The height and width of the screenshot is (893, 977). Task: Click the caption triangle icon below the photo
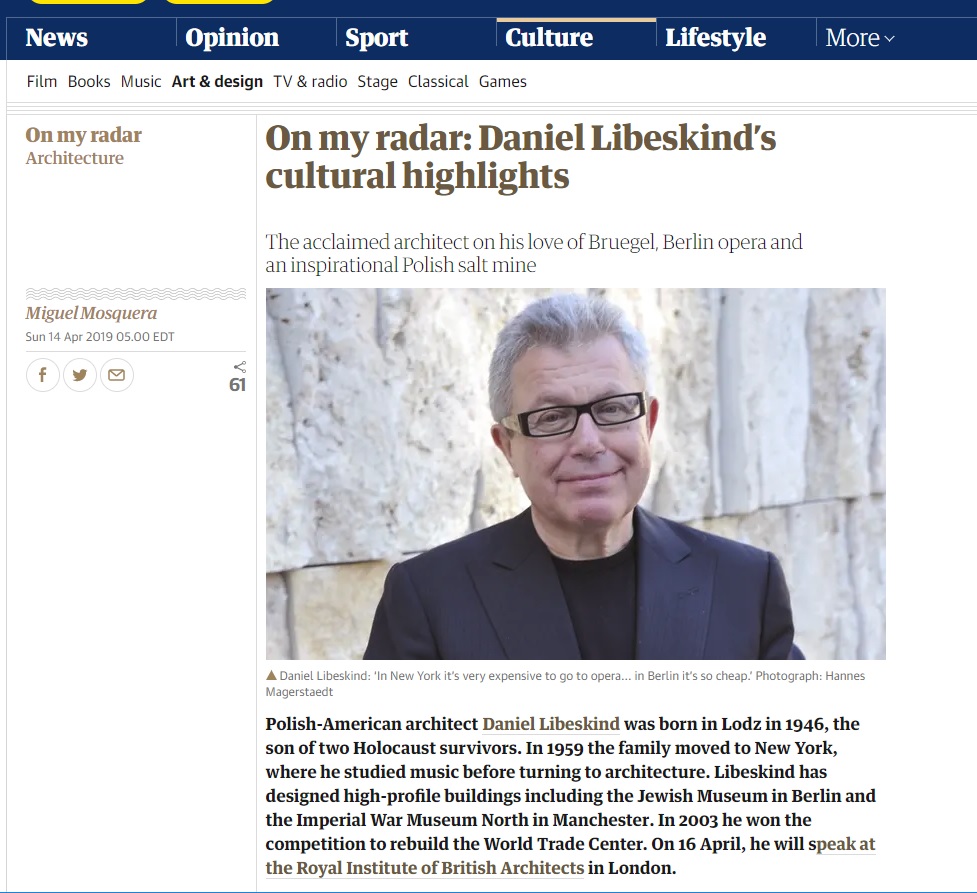[x=271, y=675]
